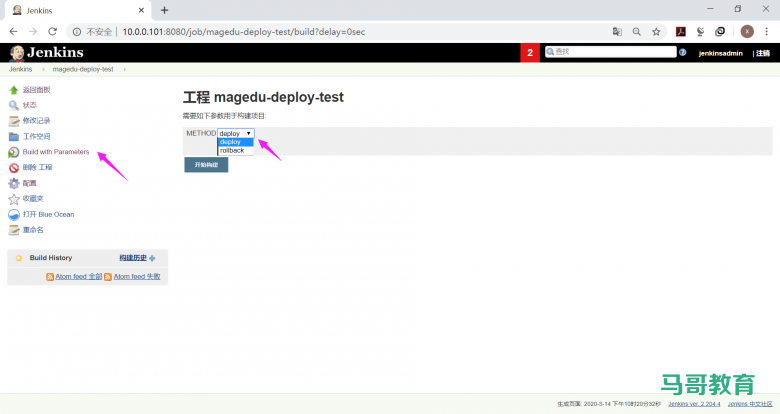Go back to previous page
This screenshot has width=780, height=414.
tap(13, 31)
